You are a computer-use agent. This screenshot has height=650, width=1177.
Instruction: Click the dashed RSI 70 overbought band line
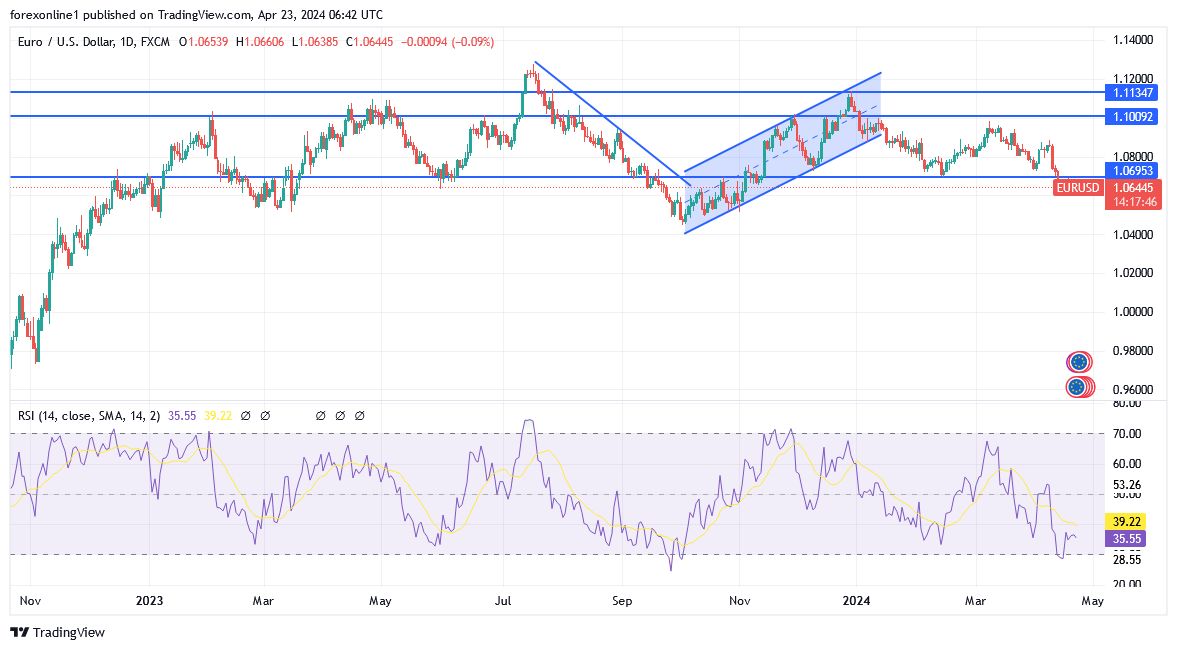500,434
